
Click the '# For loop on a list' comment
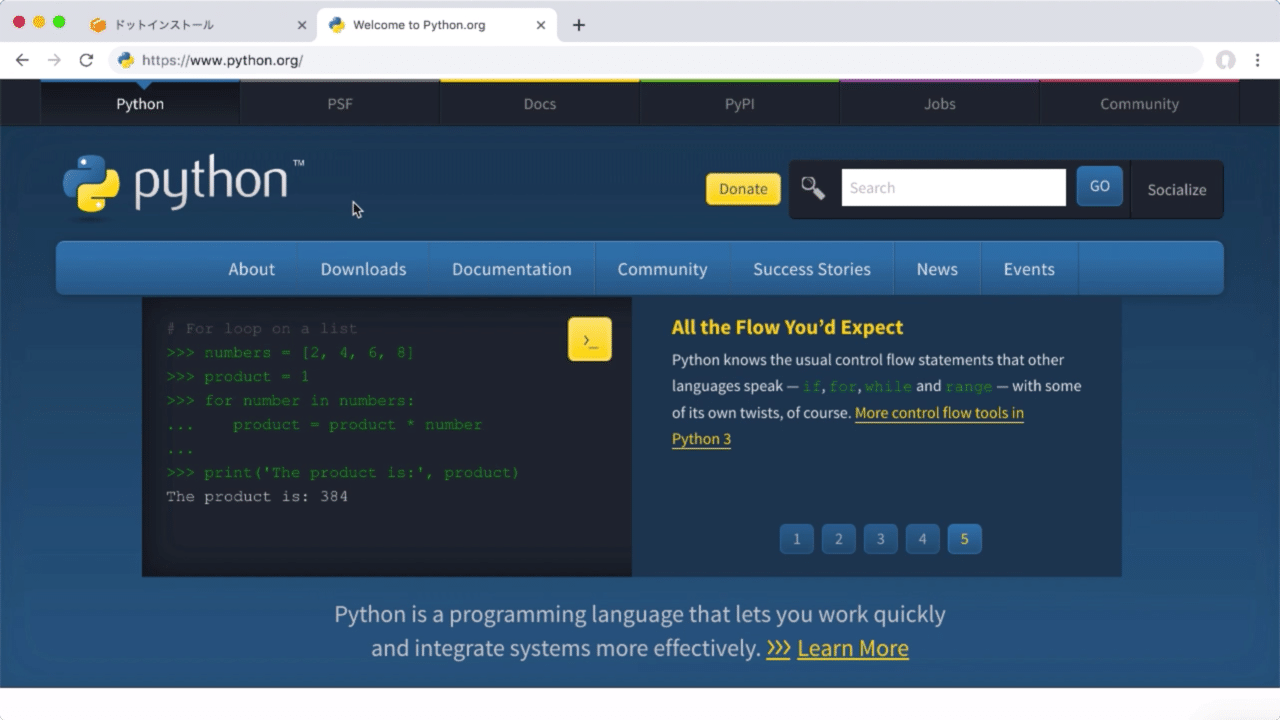(x=262, y=329)
